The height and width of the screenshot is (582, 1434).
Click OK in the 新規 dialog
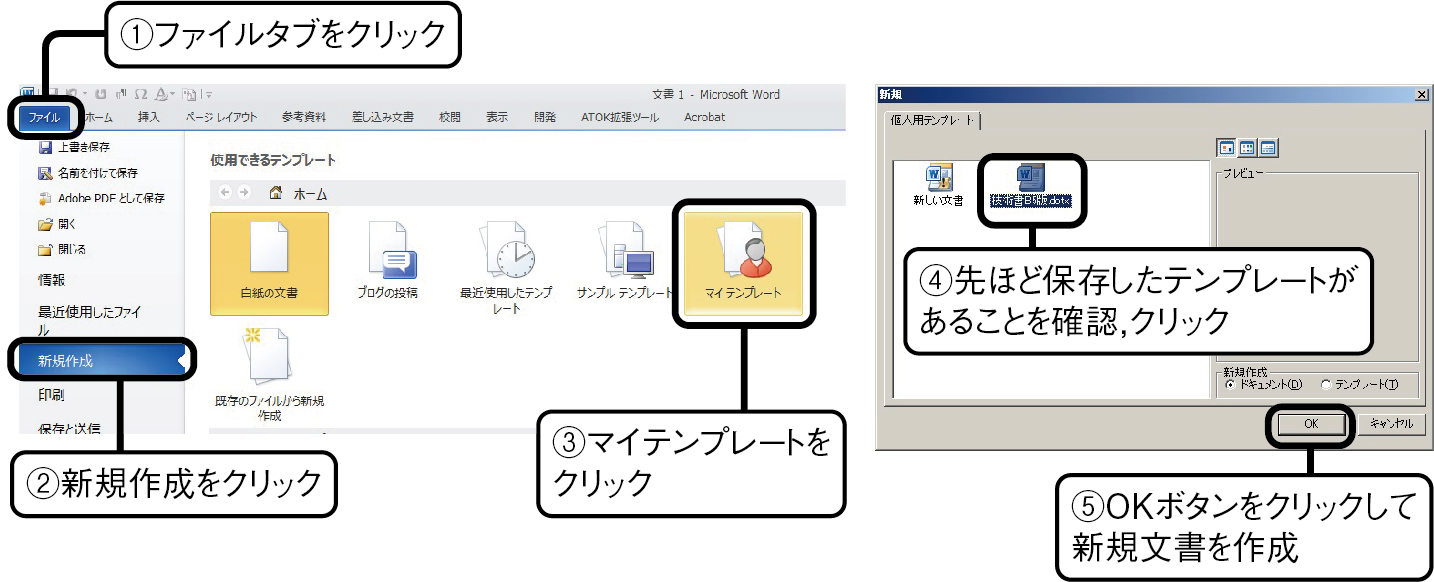[x=1311, y=424]
